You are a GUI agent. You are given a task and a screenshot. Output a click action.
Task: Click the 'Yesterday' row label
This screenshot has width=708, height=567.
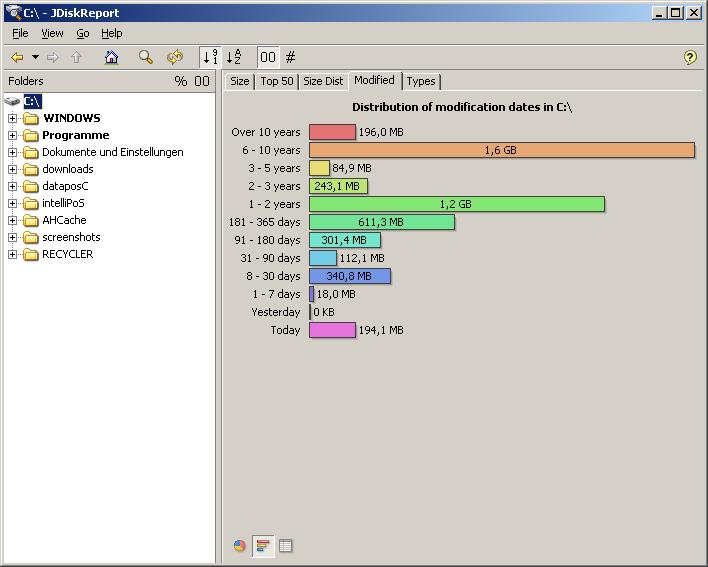275,312
